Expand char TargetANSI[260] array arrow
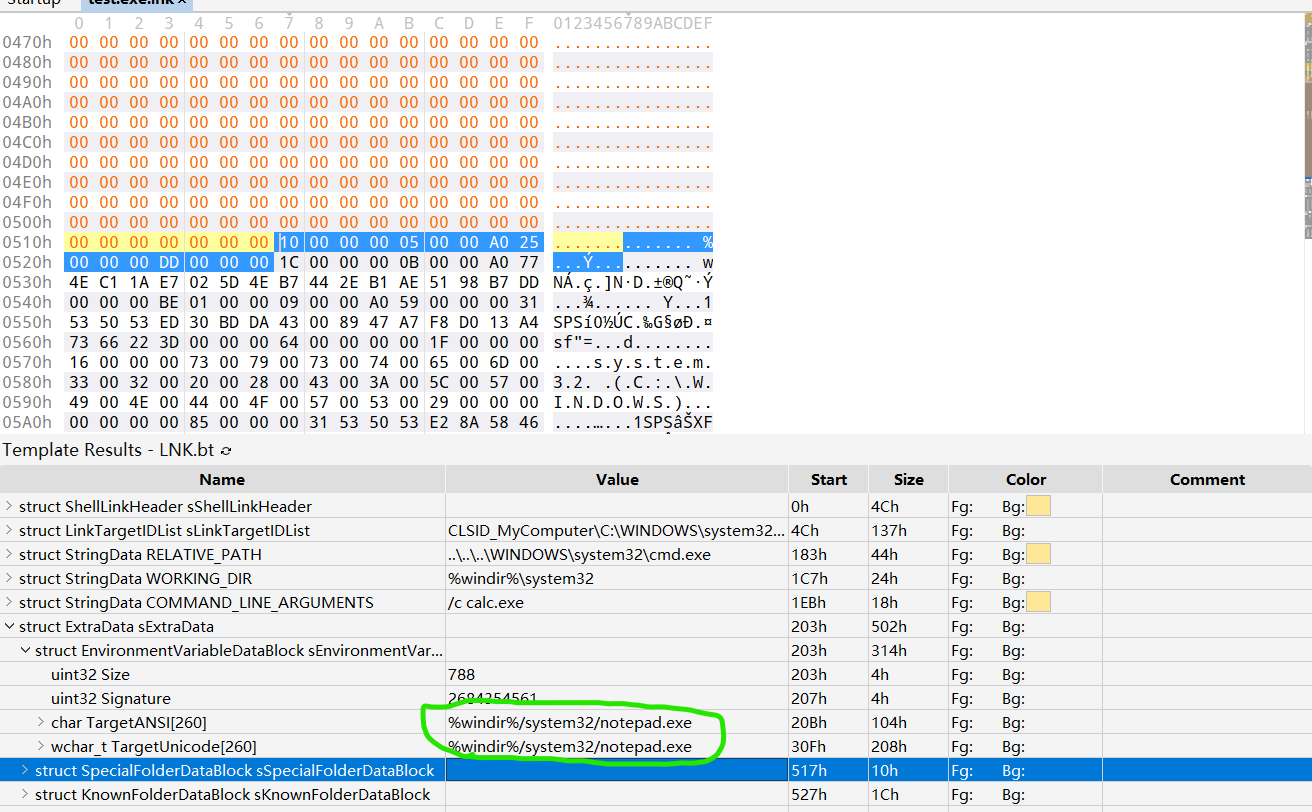The width and height of the screenshot is (1312, 812). pos(42,723)
